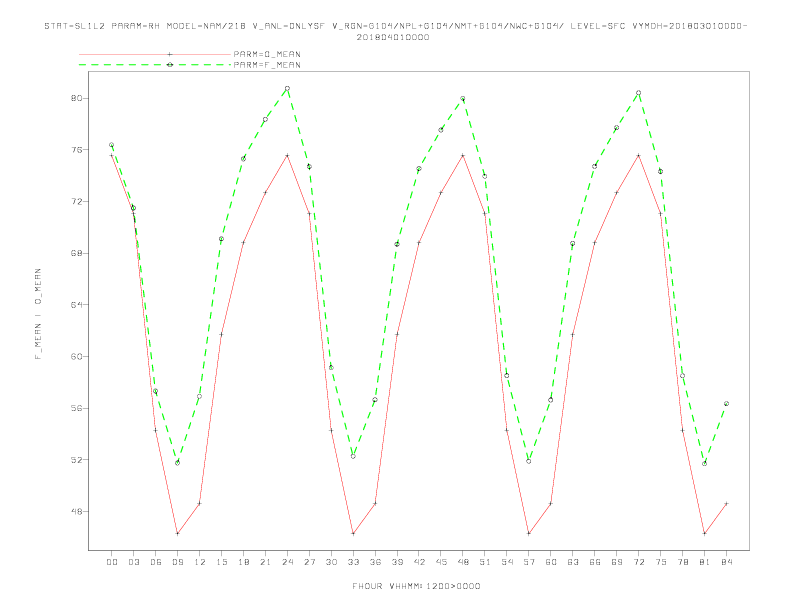
Task: Click x-axis forecast hour label 63
Action: pyautogui.click(x=573, y=562)
